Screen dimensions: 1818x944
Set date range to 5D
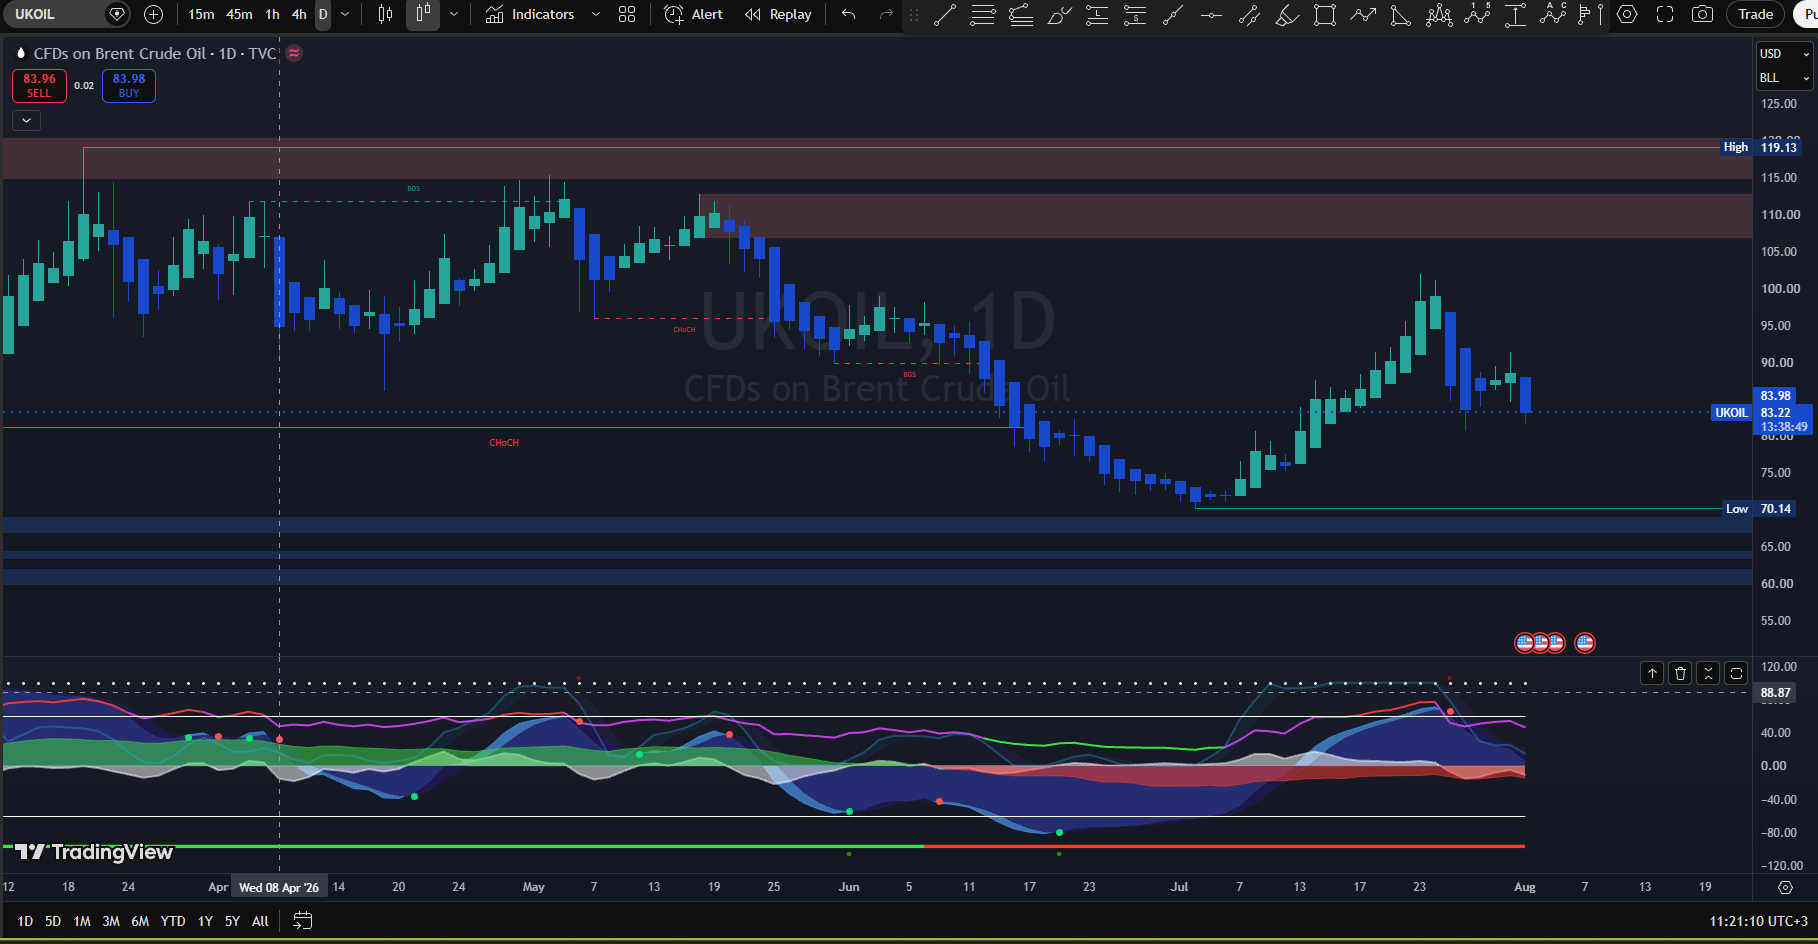click(x=53, y=921)
